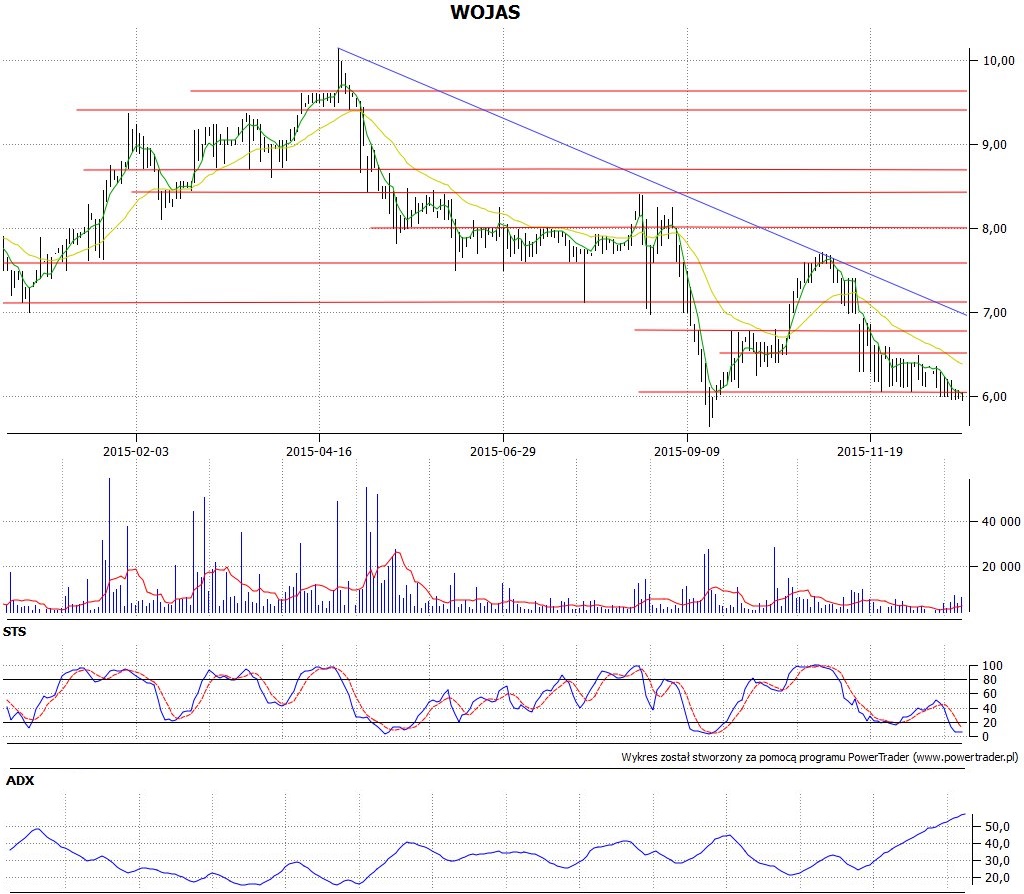
Task: Click the STS indicator heading
Action: tap(14, 631)
